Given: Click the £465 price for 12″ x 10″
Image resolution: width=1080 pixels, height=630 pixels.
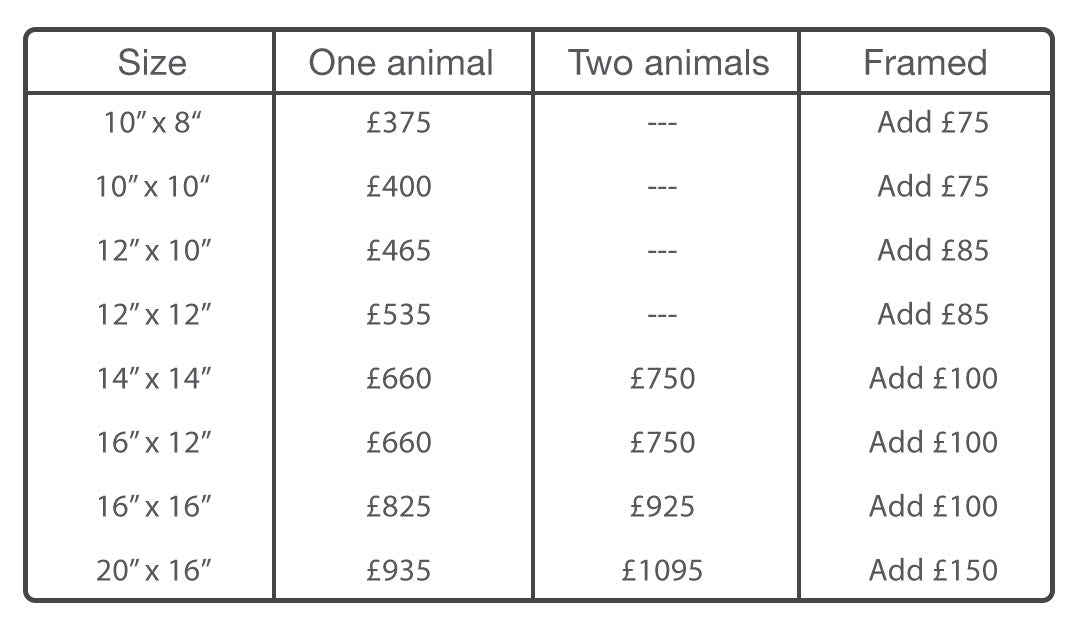Looking at the screenshot, I should point(398,251).
